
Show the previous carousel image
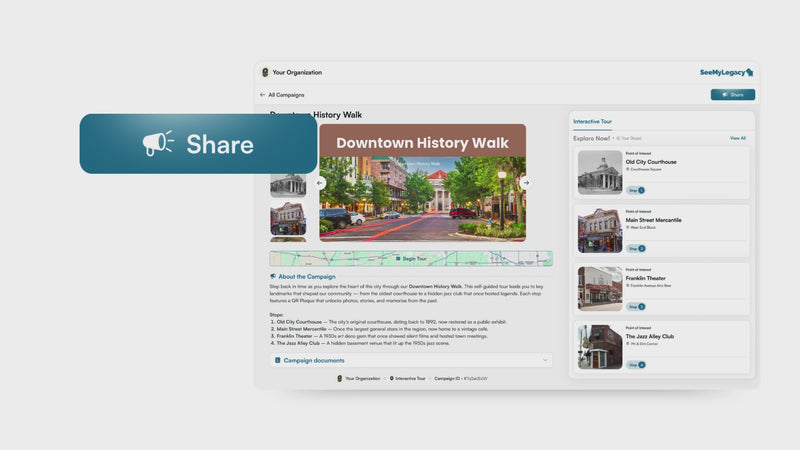pyautogui.click(x=321, y=183)
